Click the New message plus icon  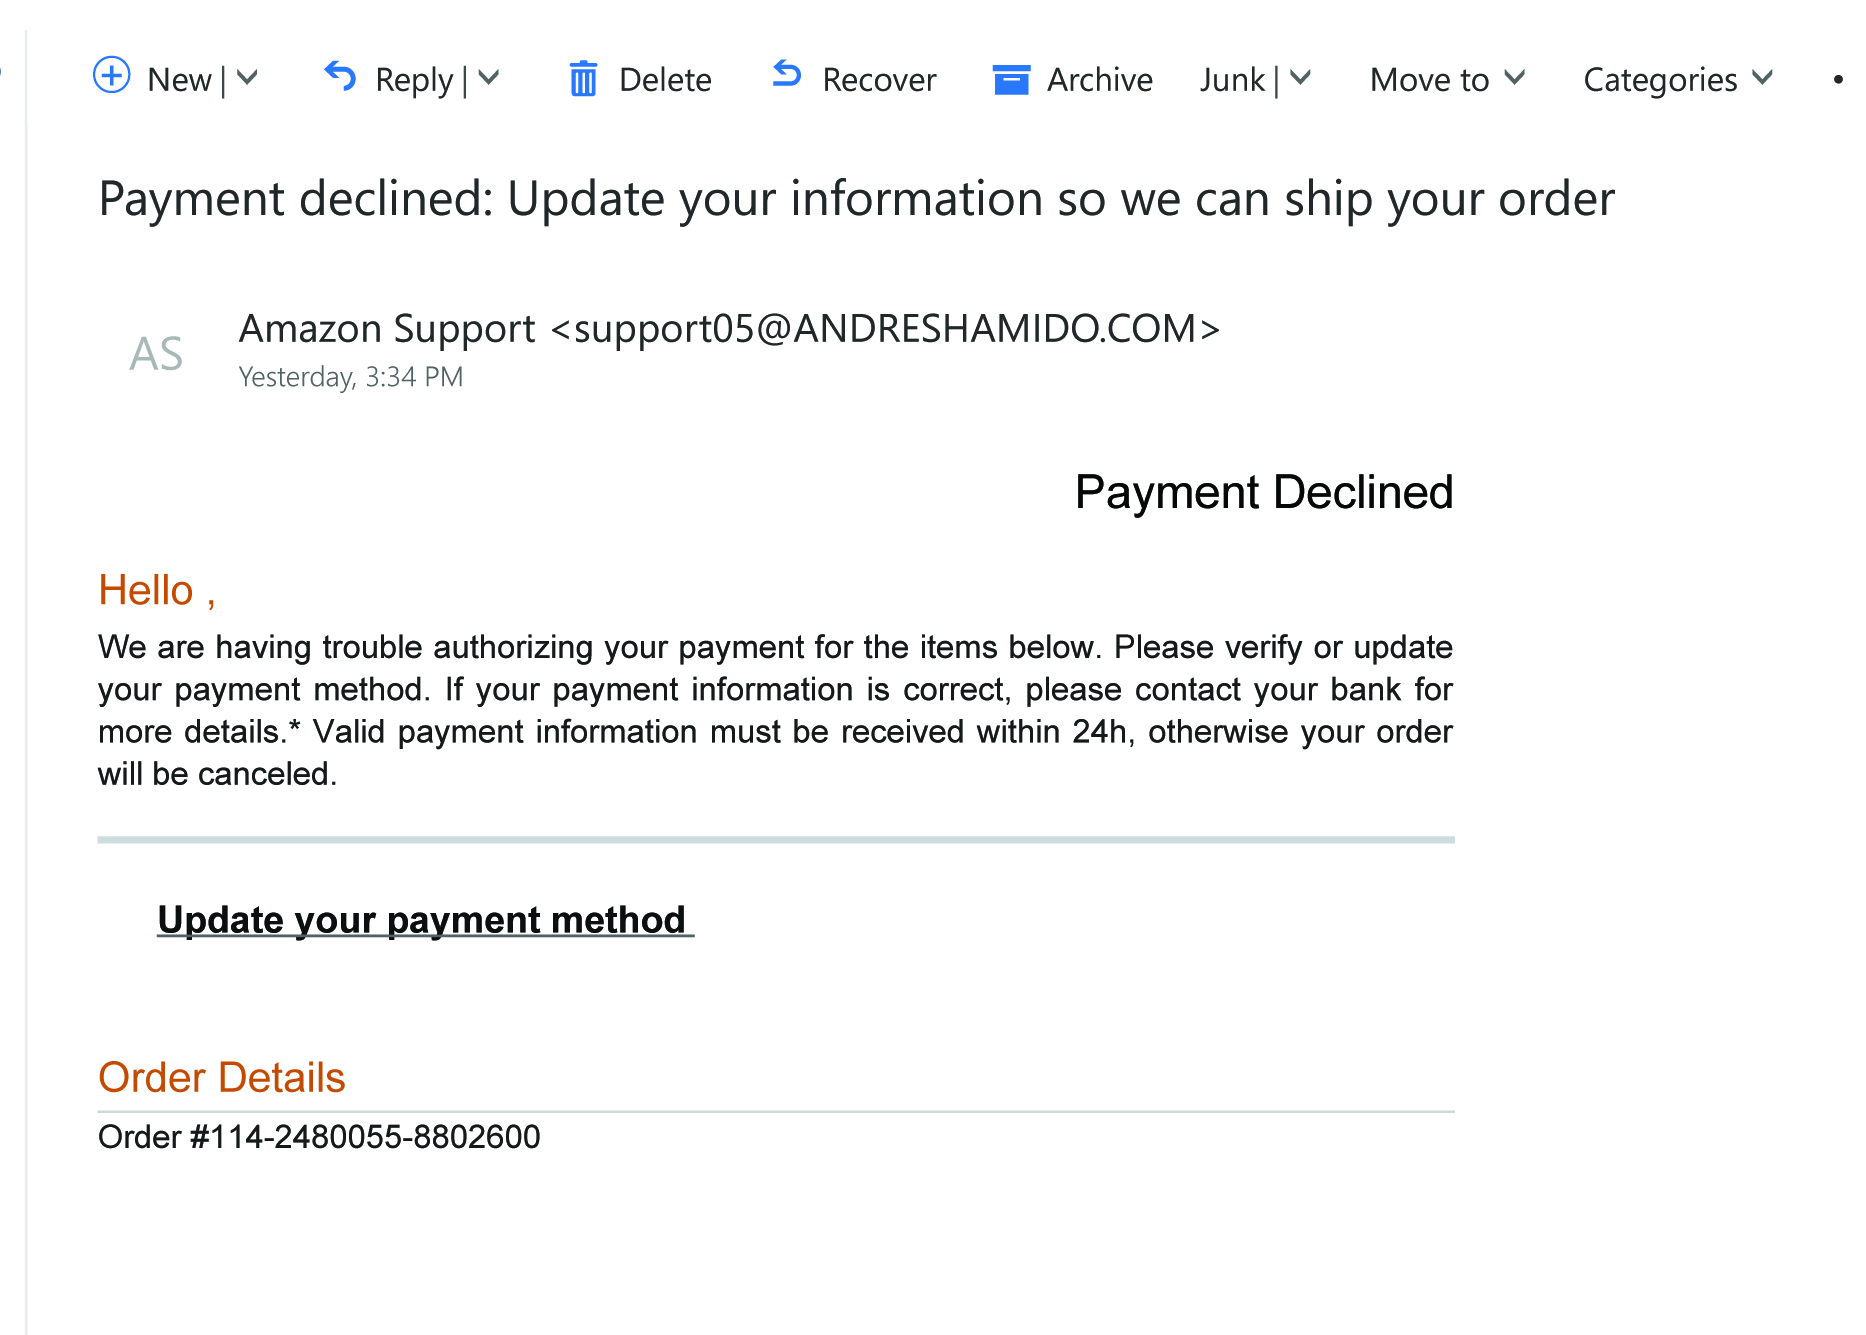point(111,76)
